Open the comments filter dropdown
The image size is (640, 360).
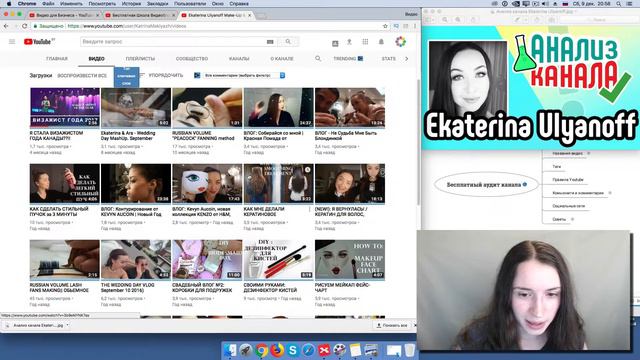[x=244, y=76]
